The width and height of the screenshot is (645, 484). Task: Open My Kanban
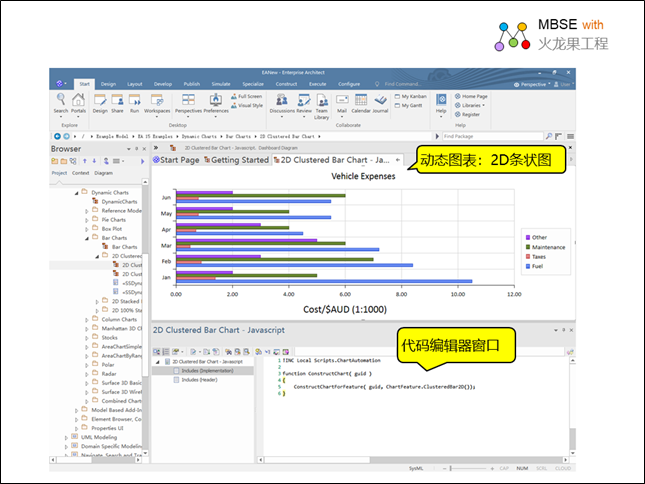click(411, 96)
